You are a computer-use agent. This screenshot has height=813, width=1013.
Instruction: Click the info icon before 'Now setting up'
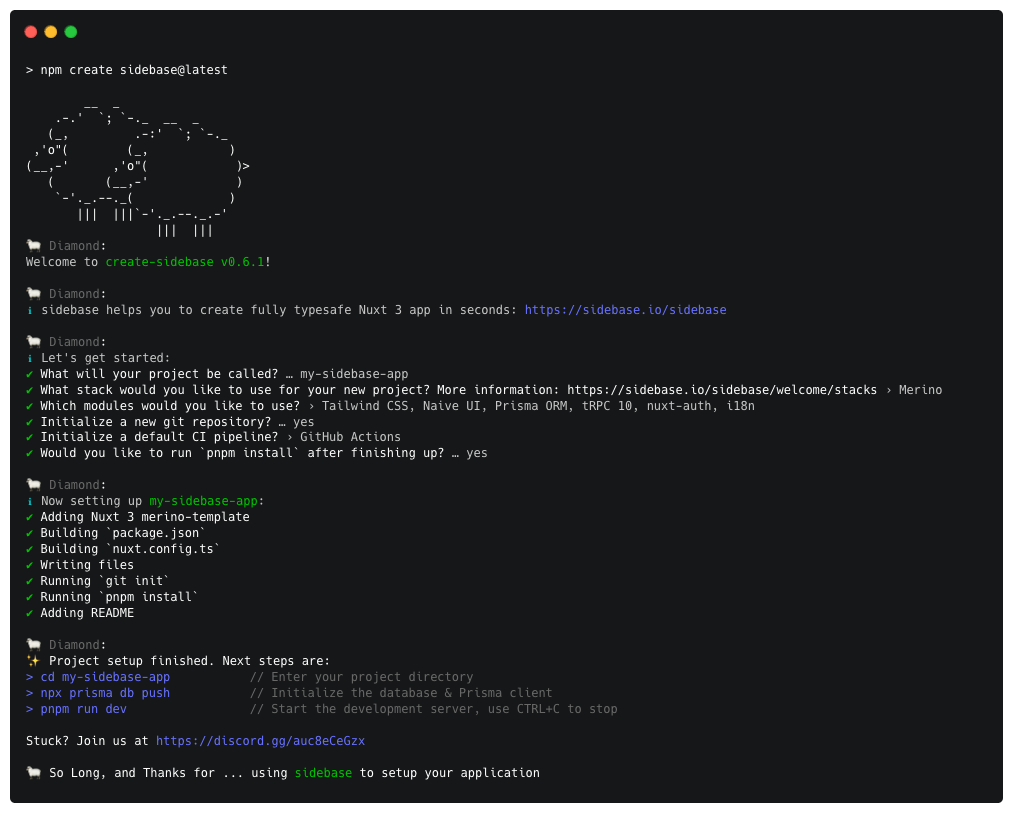pyautogui.click(x=30, y=502)
